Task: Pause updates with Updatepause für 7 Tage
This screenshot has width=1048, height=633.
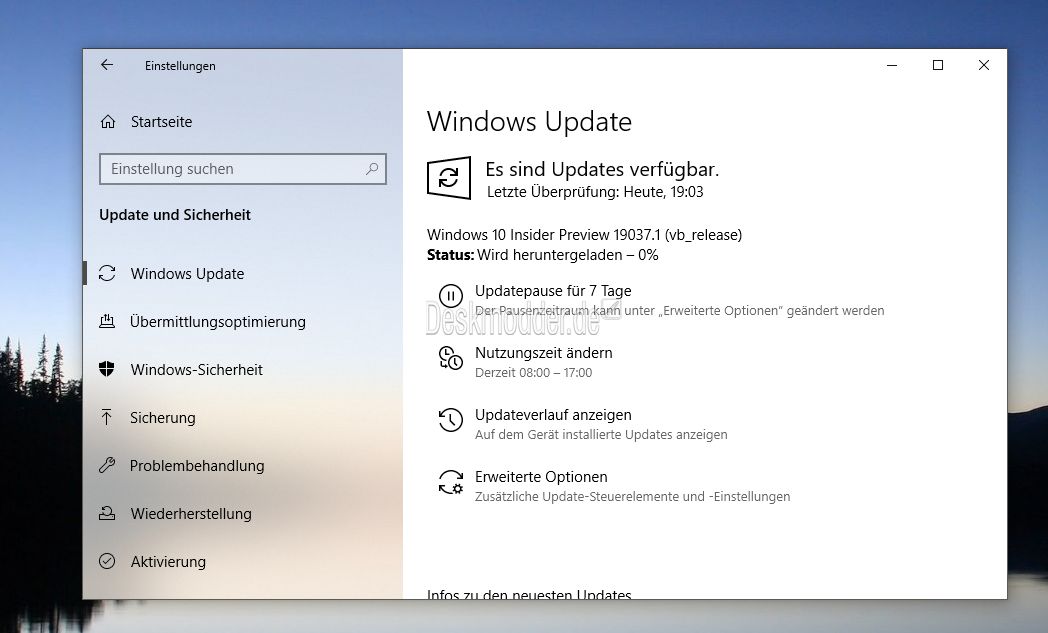Action: pos(553,291)
